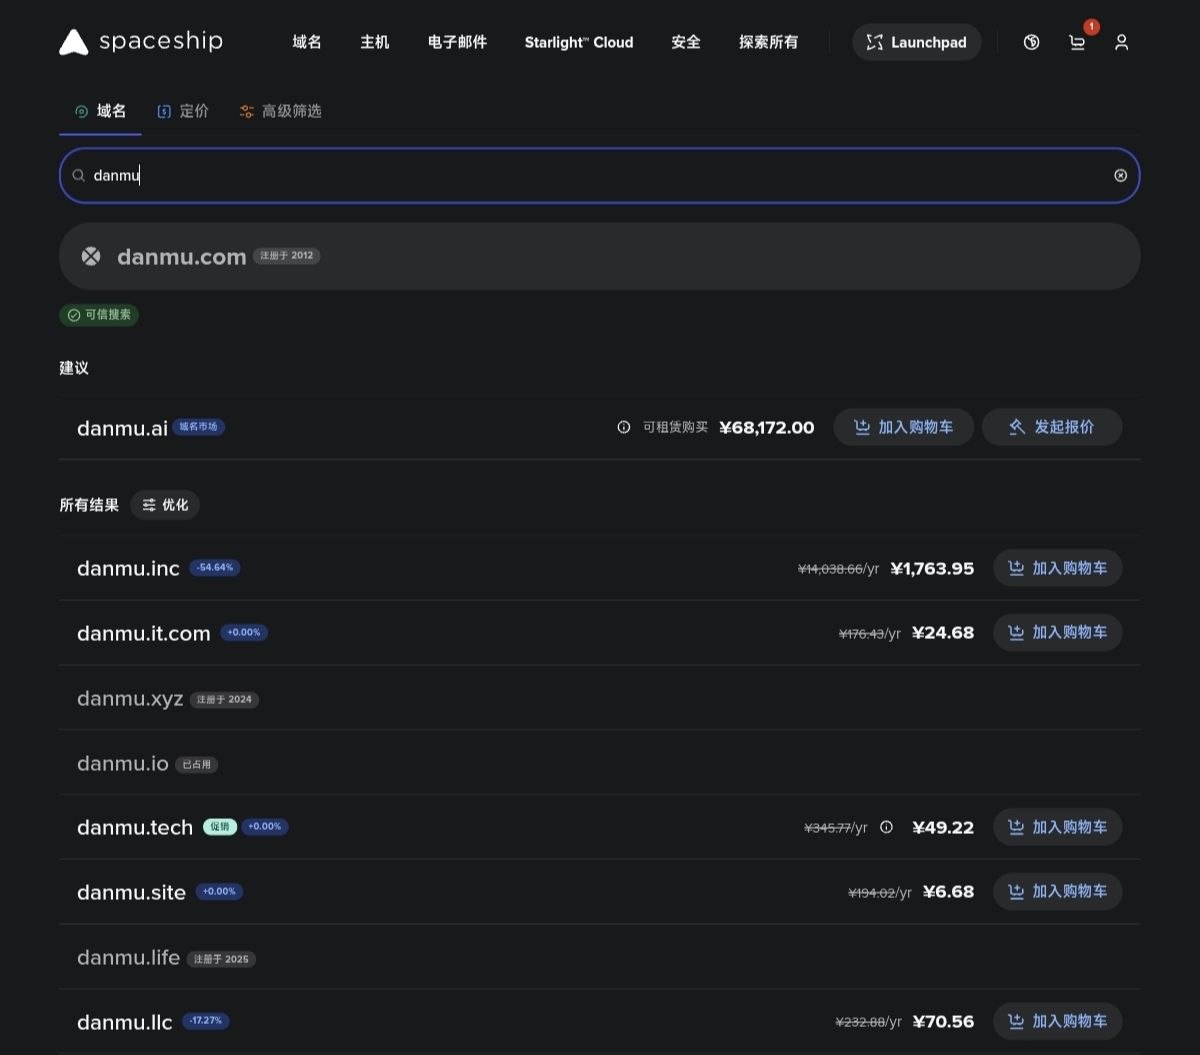The height and width of the screenshot is (1055, 1200).
Task: Open the shopping cart icon
Action: pyautogui.click(x=1077, y=42)
